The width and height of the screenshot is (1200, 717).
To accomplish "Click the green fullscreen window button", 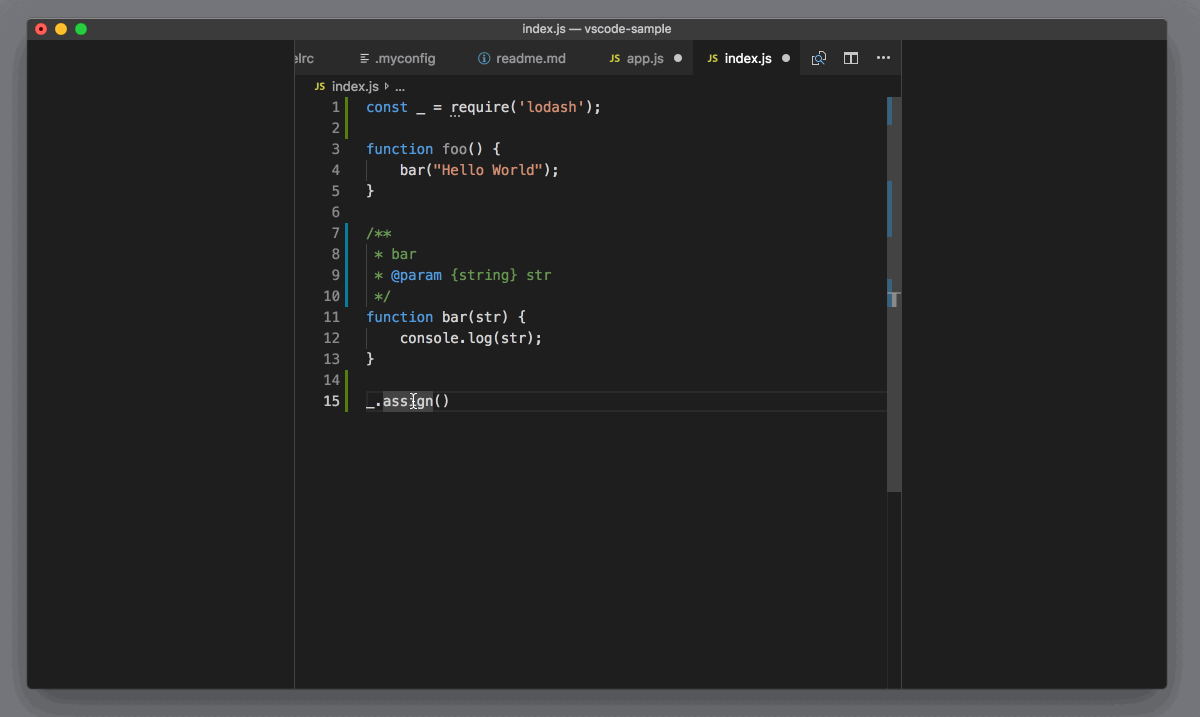I will (81, 29).
